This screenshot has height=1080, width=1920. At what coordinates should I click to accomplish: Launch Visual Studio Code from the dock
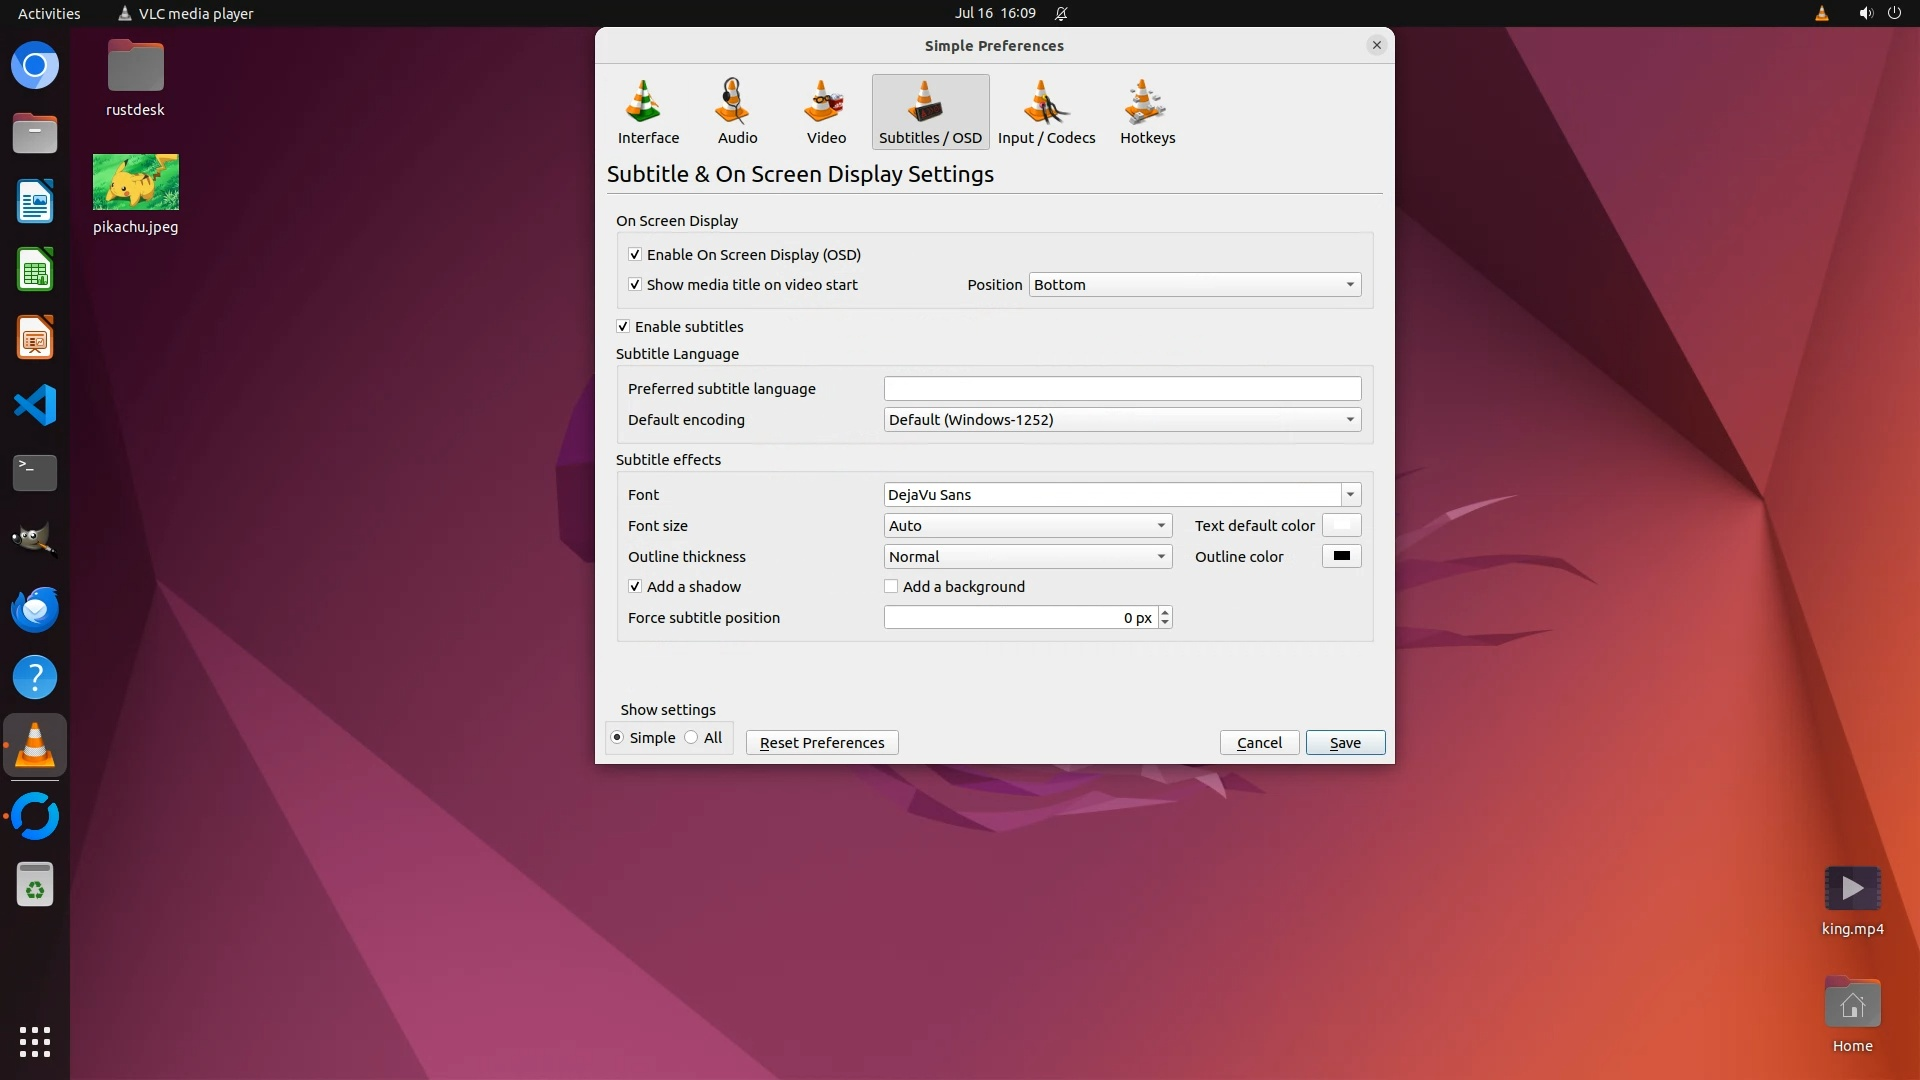coord(35,405)
